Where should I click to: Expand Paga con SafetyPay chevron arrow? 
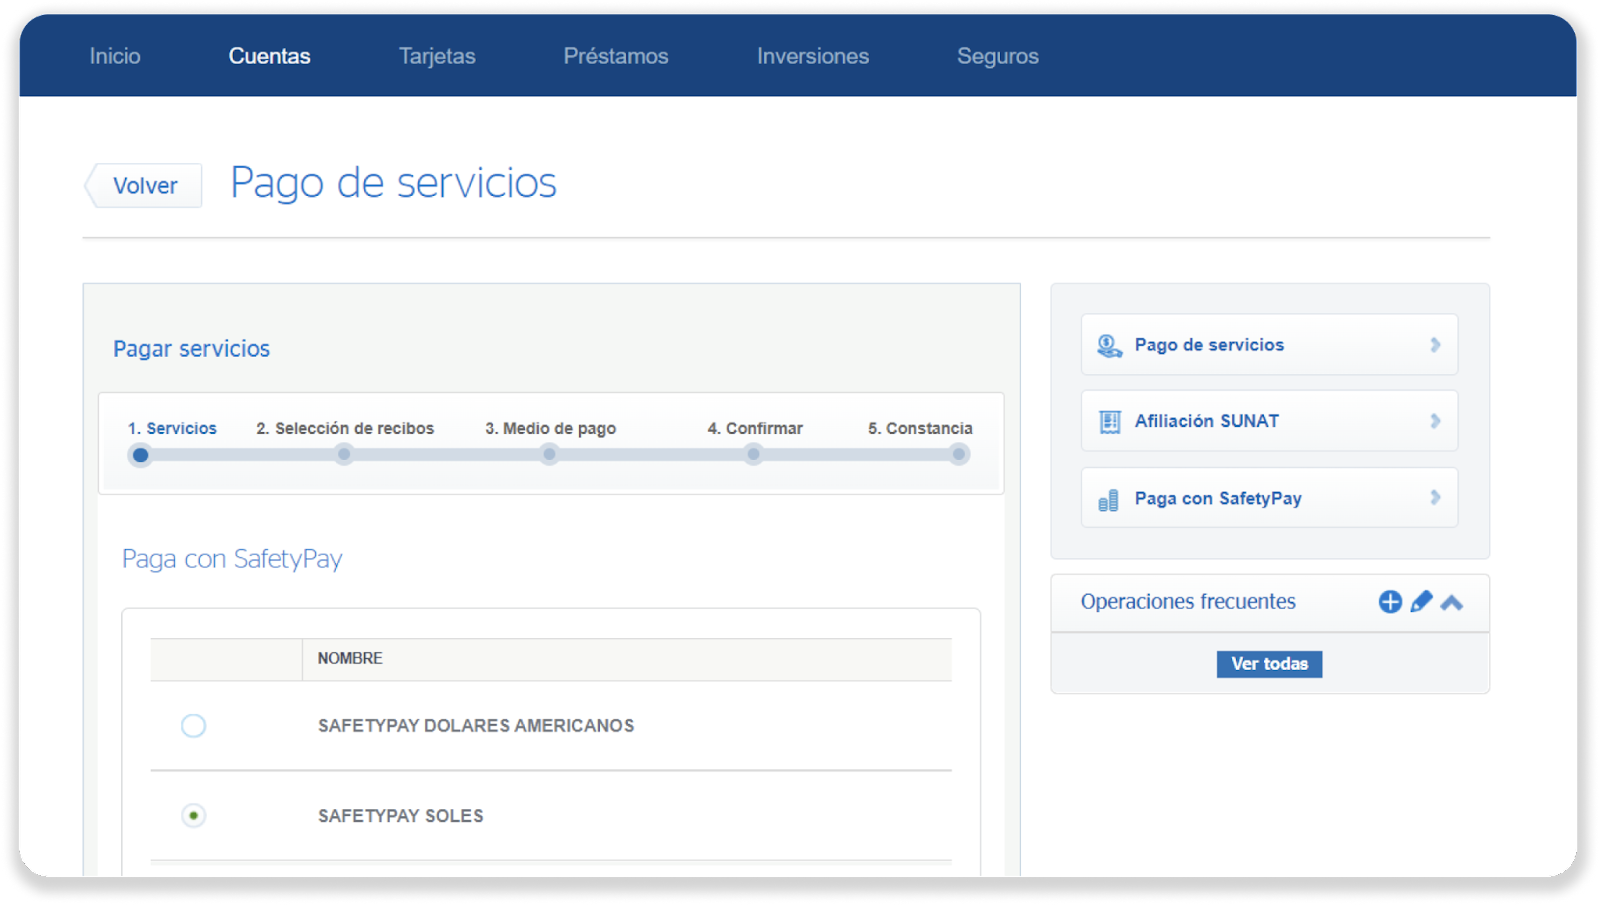point(1435,498)
